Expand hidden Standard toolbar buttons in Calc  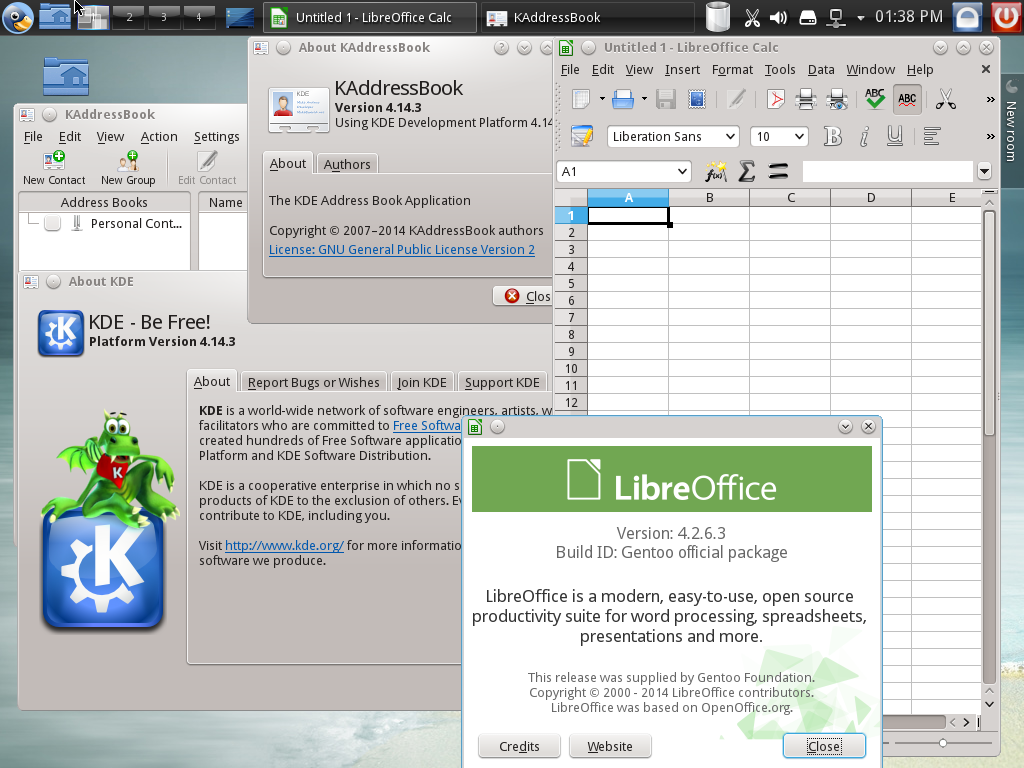[990, 99]
